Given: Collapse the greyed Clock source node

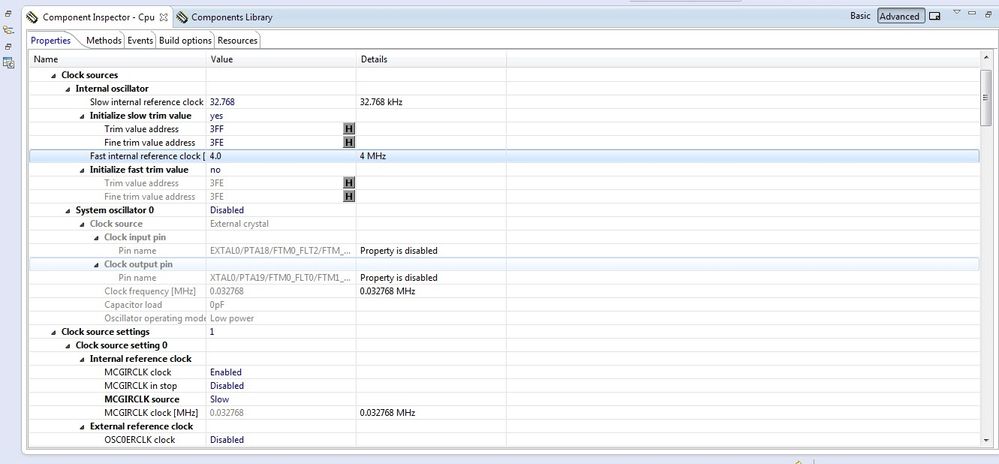Looking at the screenshot, I should point(82,224).
